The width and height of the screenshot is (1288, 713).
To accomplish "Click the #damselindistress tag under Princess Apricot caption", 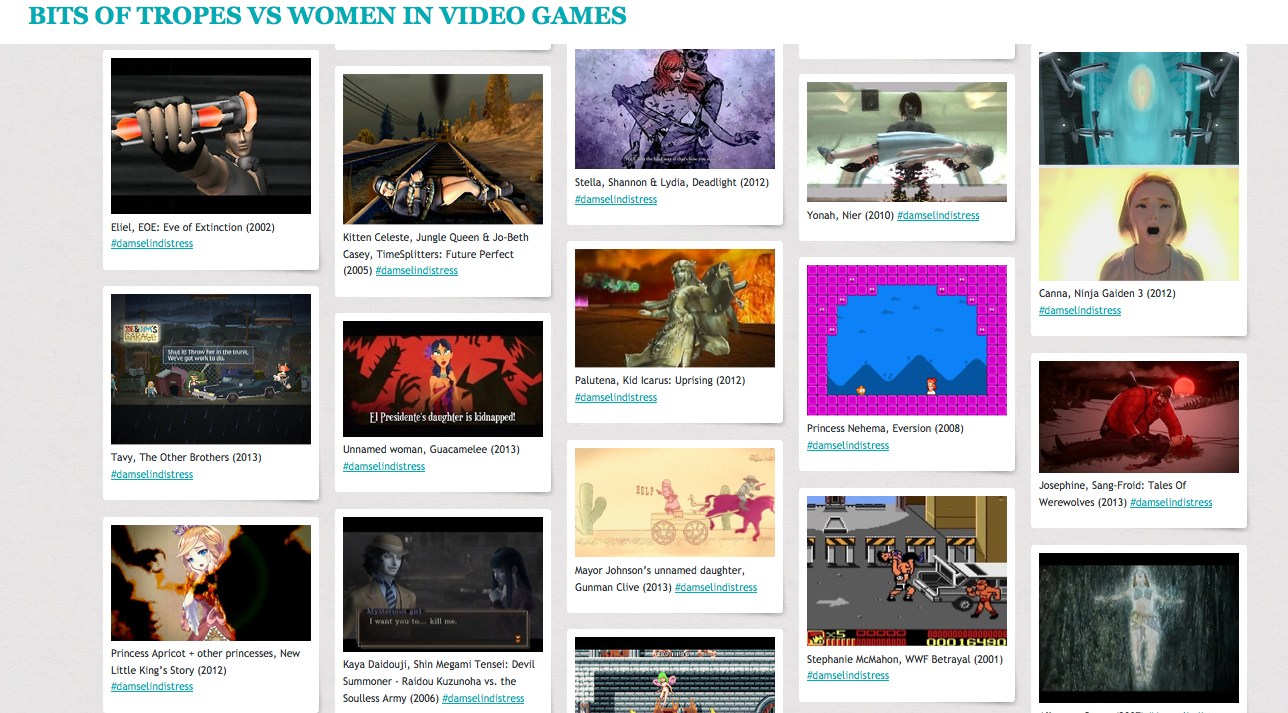I will click(x=152, y=687).
